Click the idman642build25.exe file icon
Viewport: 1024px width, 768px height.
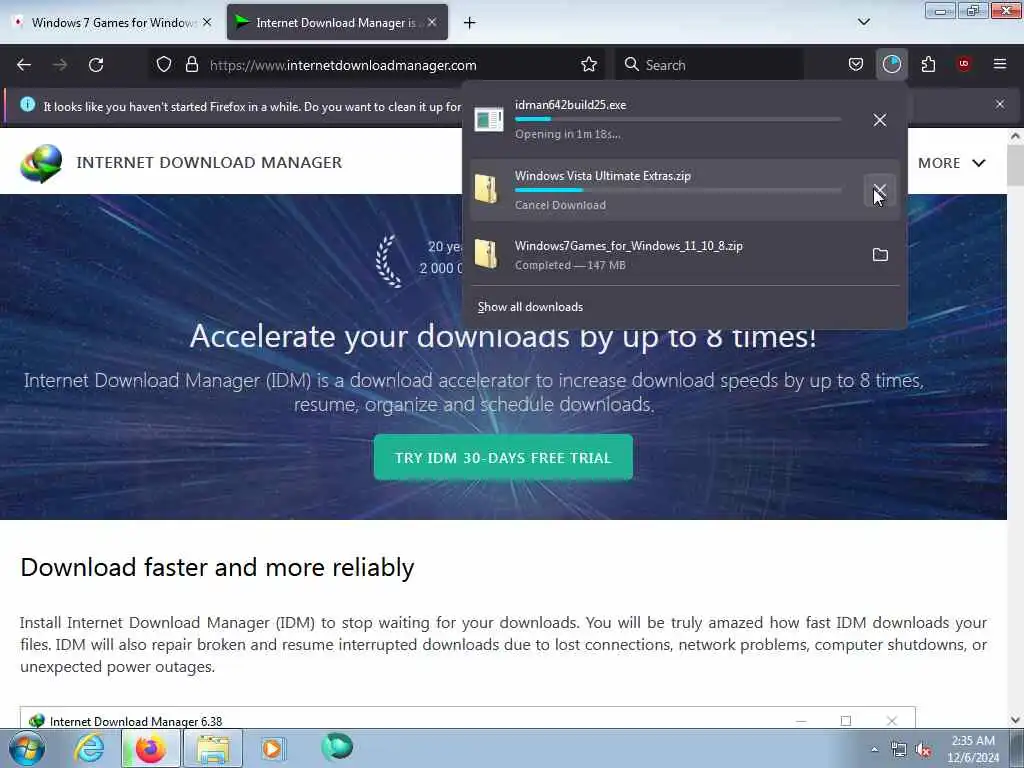488,120
